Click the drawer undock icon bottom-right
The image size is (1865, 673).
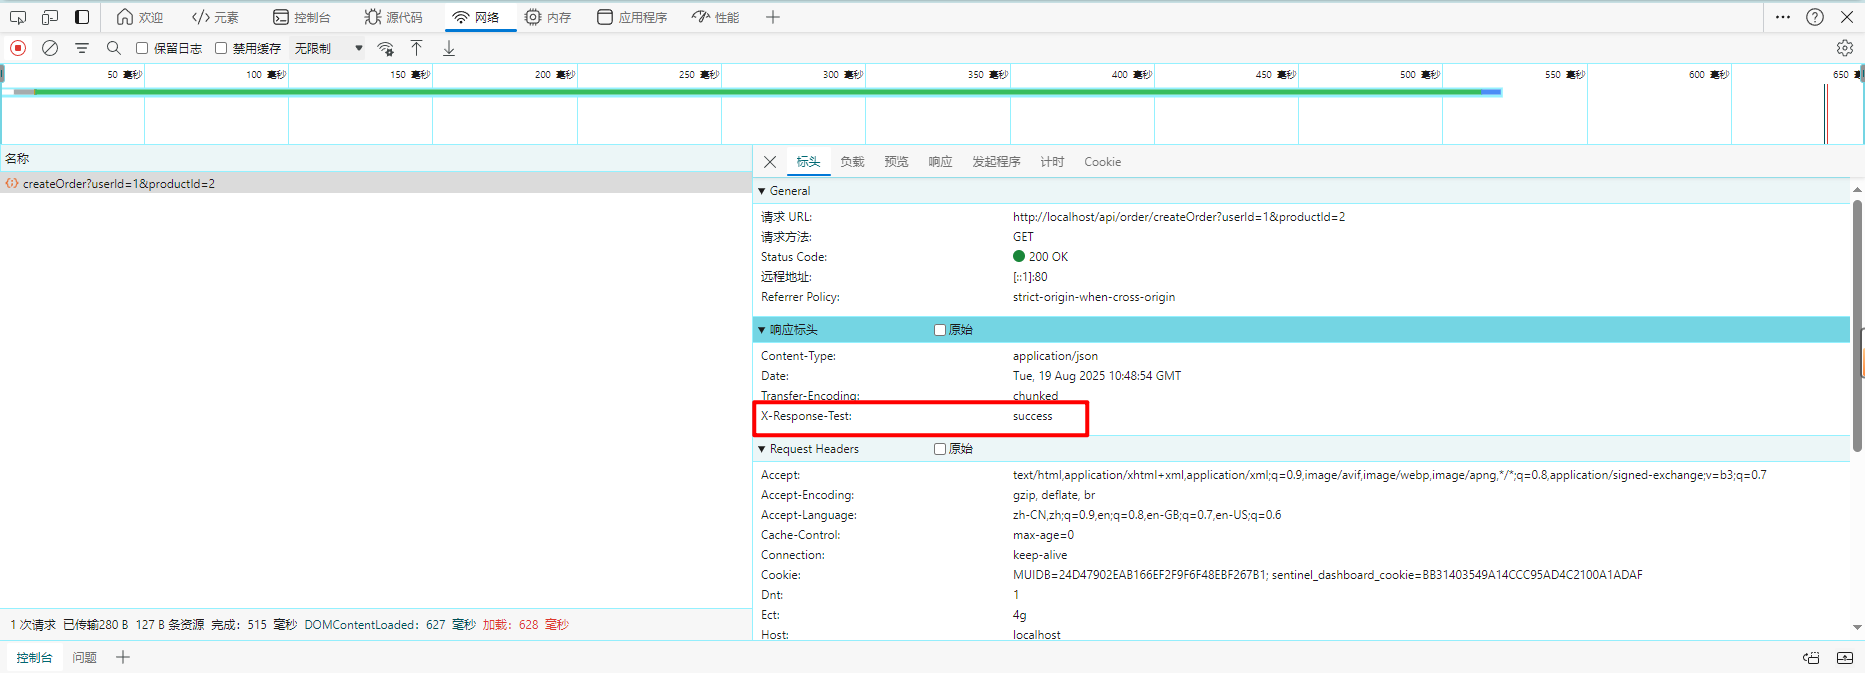[x=1811, y=658]
